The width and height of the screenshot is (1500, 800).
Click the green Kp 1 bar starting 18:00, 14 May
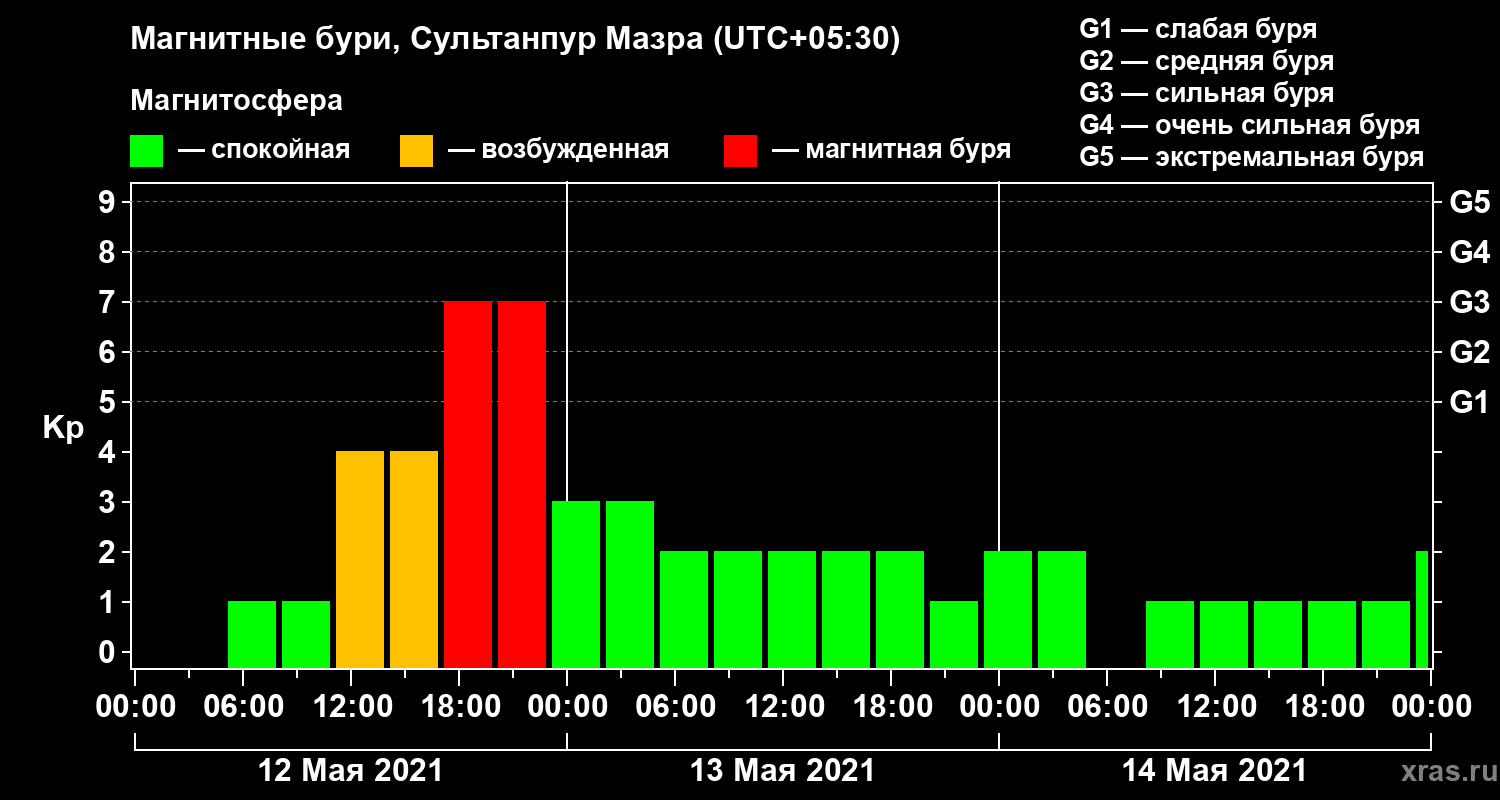pos(1332,634)
